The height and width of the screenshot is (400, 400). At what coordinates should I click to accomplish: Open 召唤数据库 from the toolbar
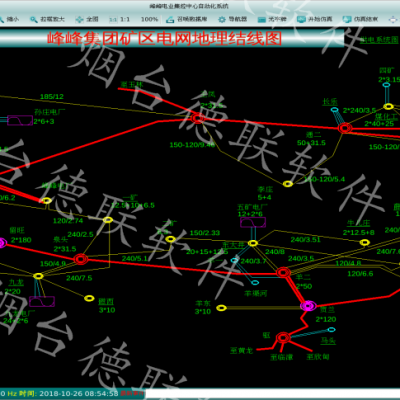tap(187, 19)
